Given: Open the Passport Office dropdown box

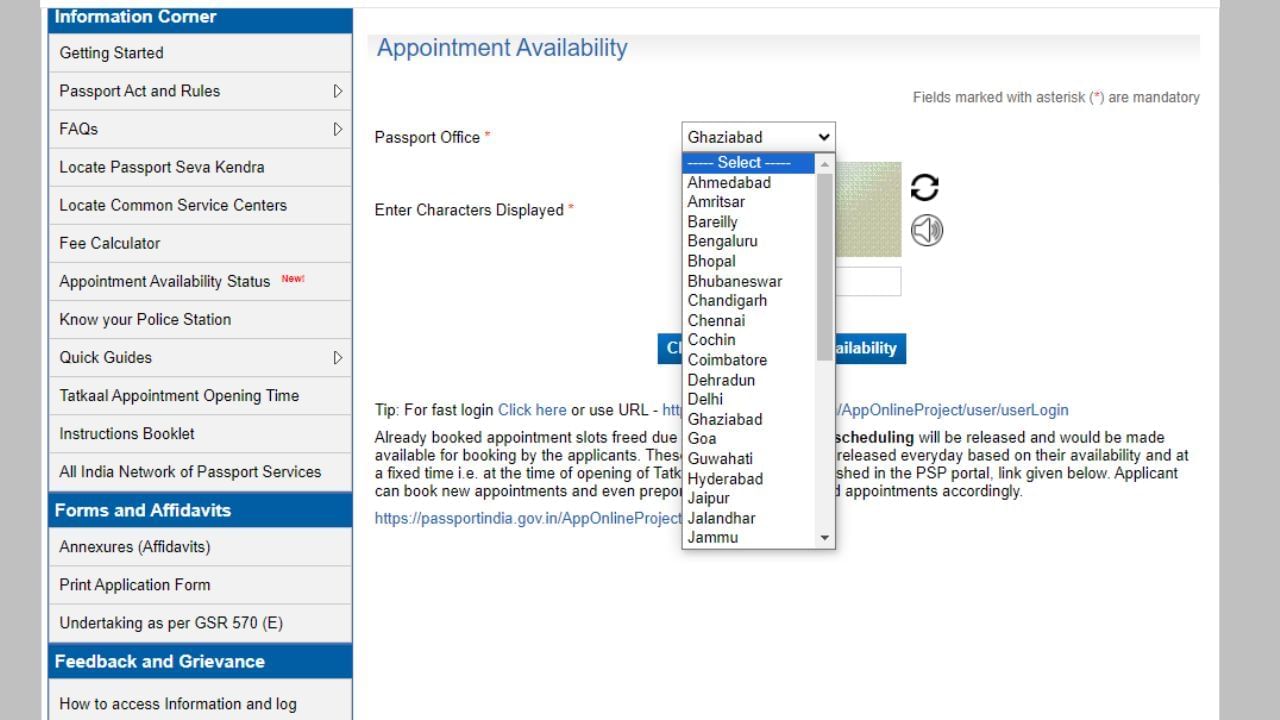Looking at the screenshot, I should click(x=758, y=137).
